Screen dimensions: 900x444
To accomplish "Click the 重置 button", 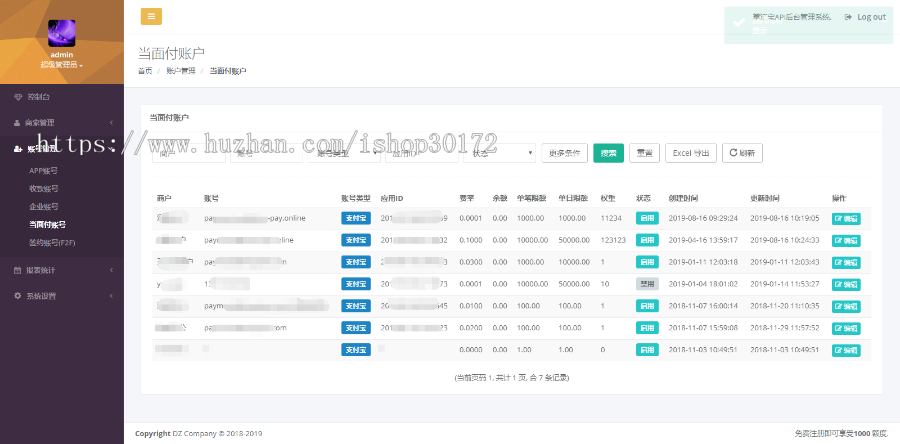I will pyautogui.click(x=645, y=153).
